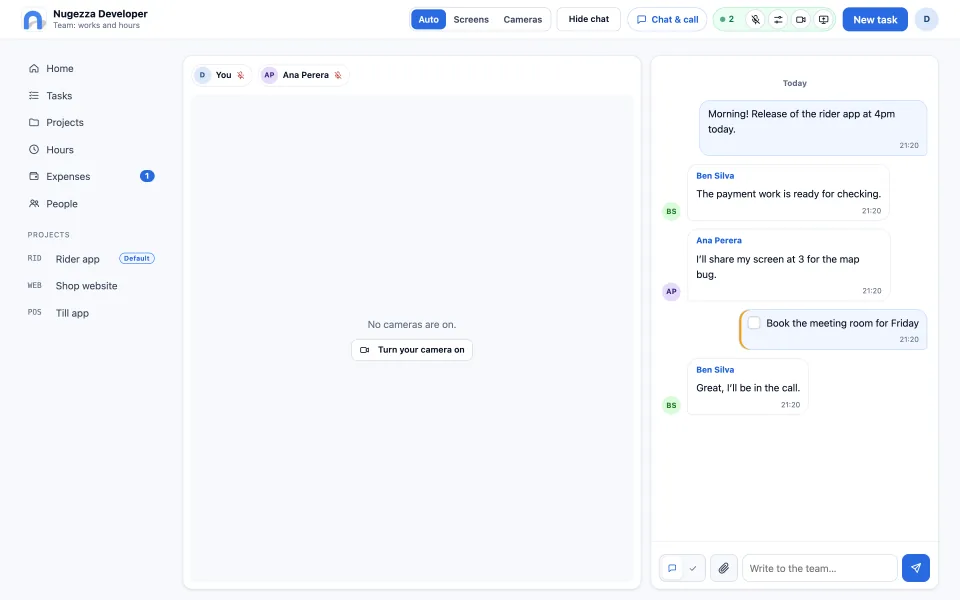Click 'The payment work is ready' message
Viewport: 960px width, 600px height.
(789, 194)
